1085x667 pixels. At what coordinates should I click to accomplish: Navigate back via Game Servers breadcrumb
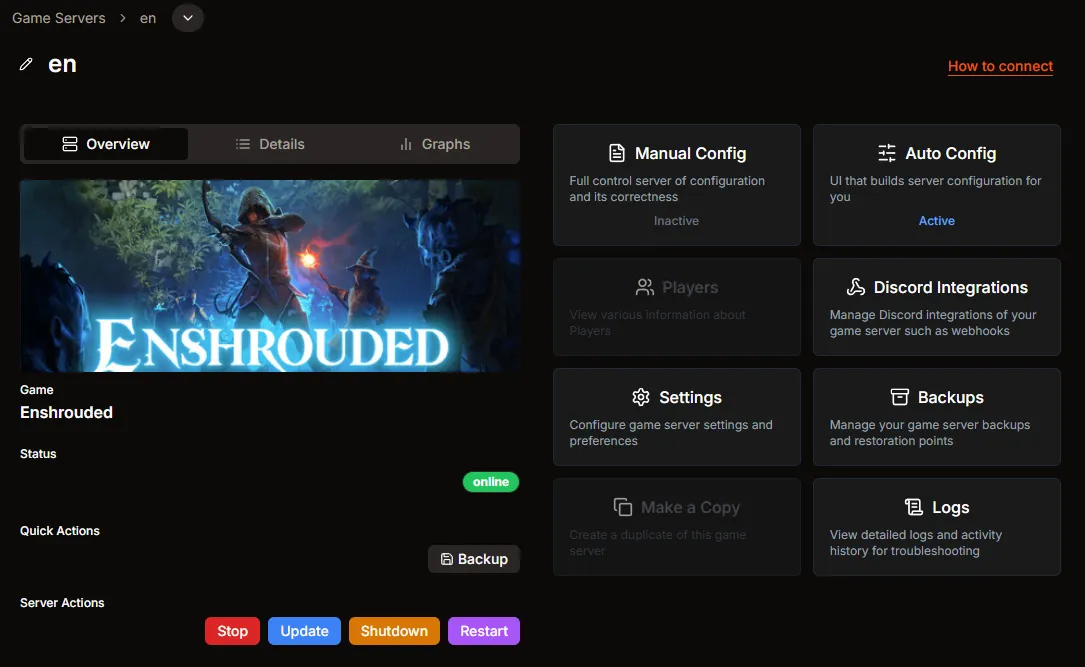[x=58, y=17]
